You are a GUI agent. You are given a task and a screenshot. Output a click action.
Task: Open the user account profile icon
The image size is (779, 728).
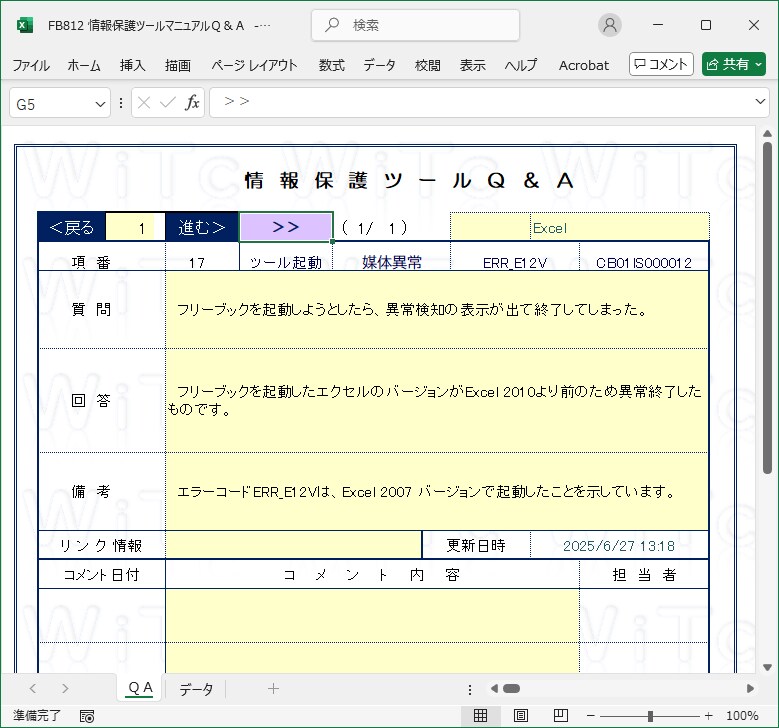tap(610, 25)
